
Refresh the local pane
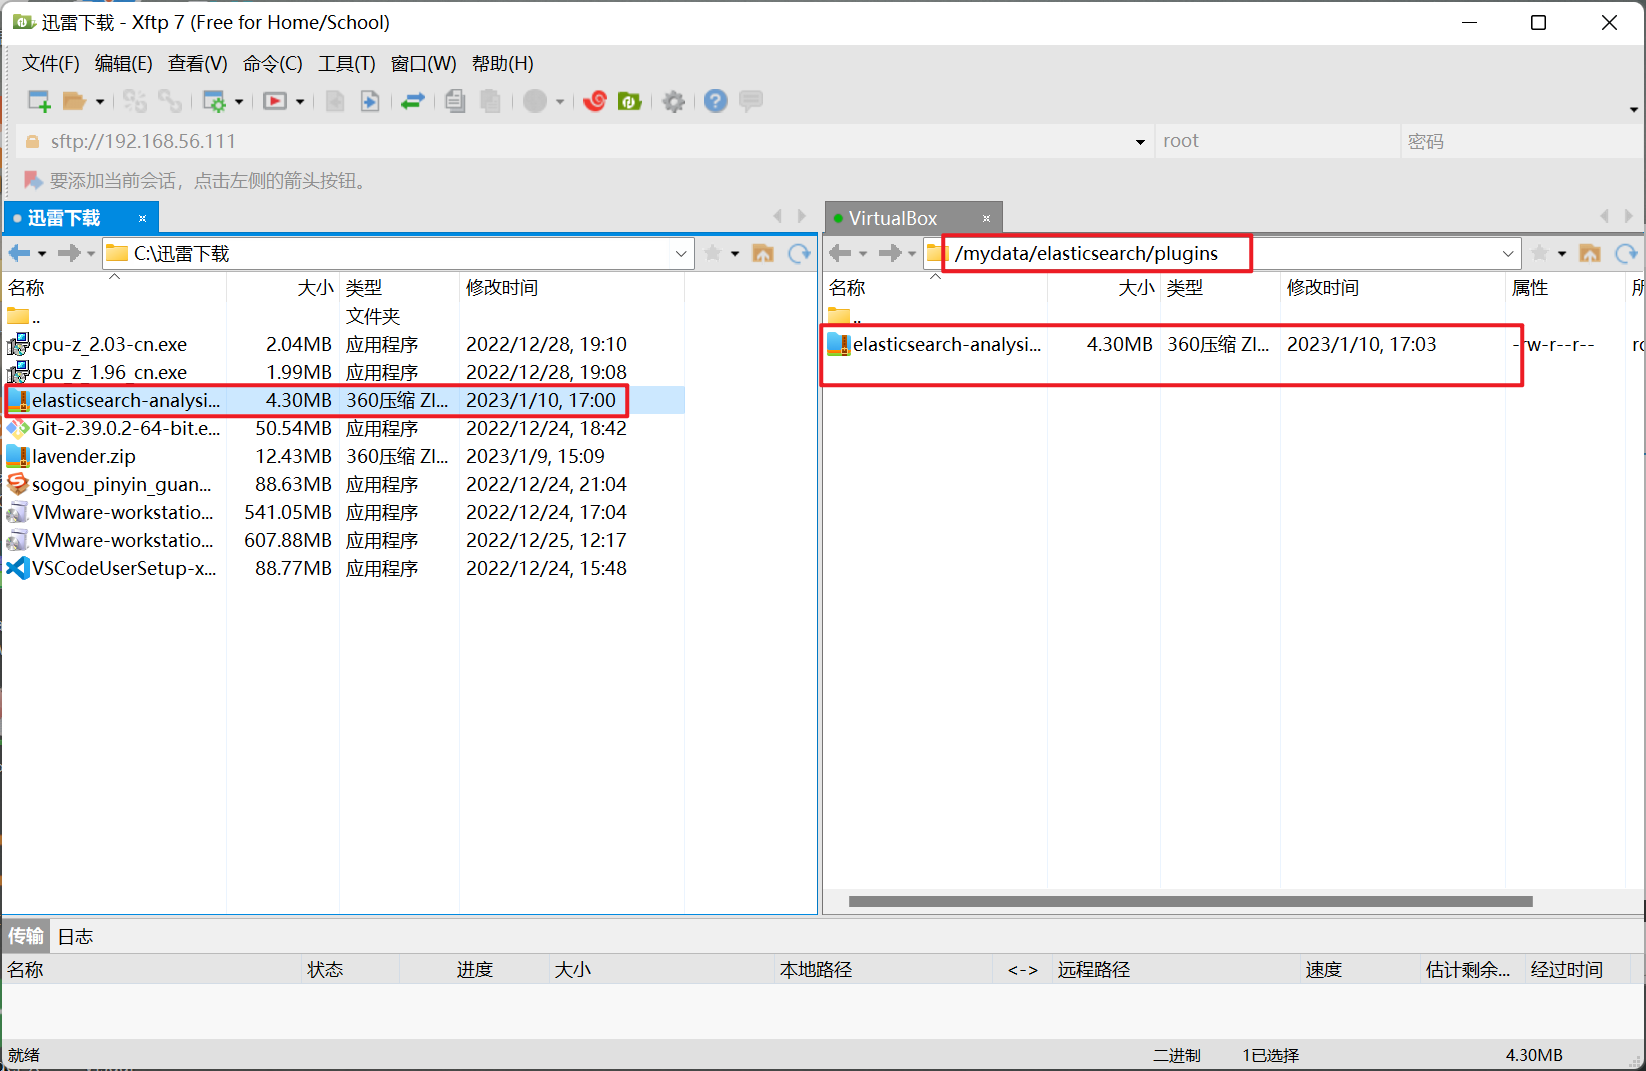[x=799, y=253]
